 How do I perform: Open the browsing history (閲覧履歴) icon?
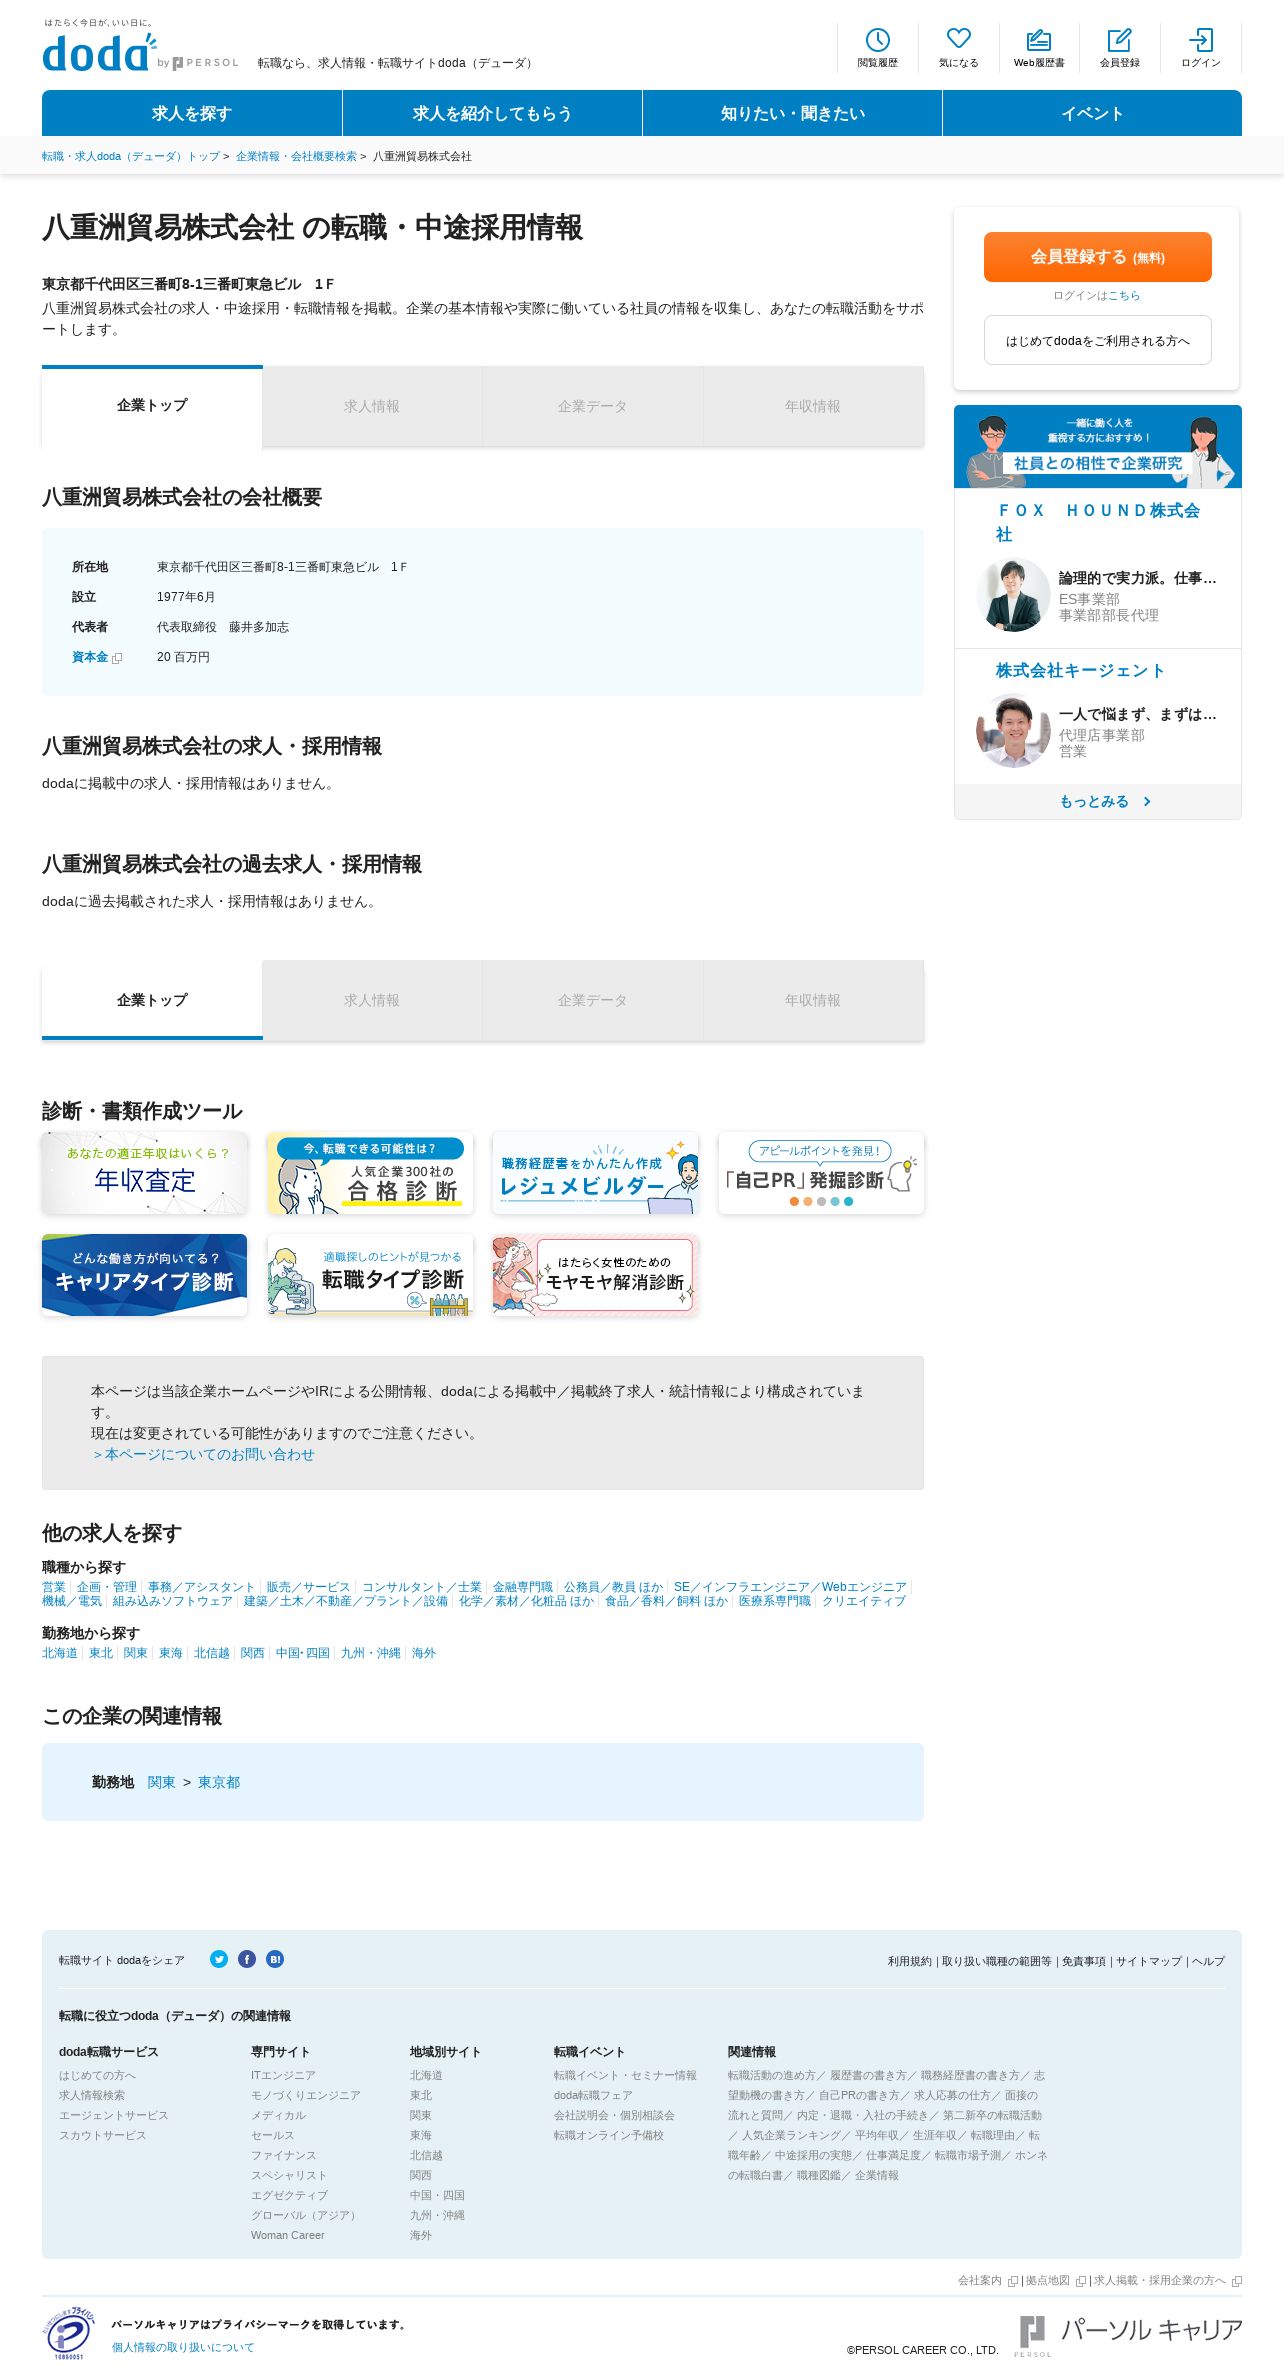(x=877, y=48)
